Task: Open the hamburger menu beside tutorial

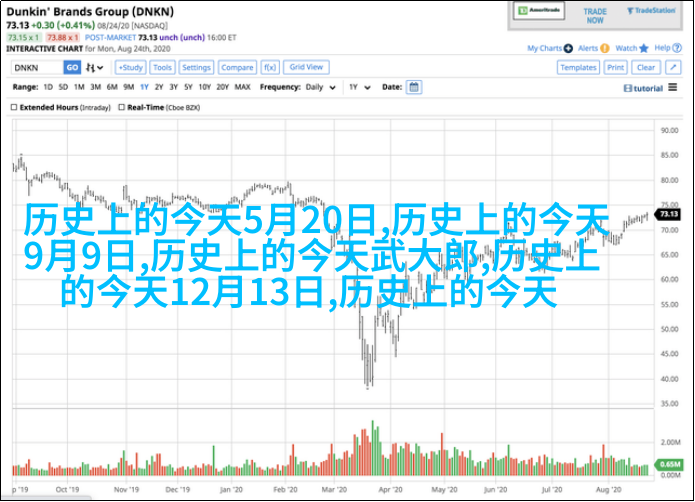Action: point(672,88)
